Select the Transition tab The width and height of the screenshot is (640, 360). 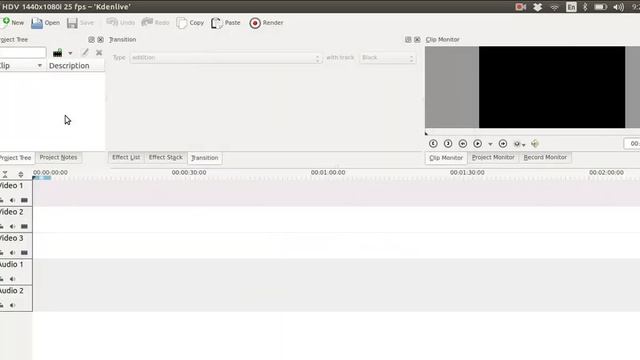[205, 158]
